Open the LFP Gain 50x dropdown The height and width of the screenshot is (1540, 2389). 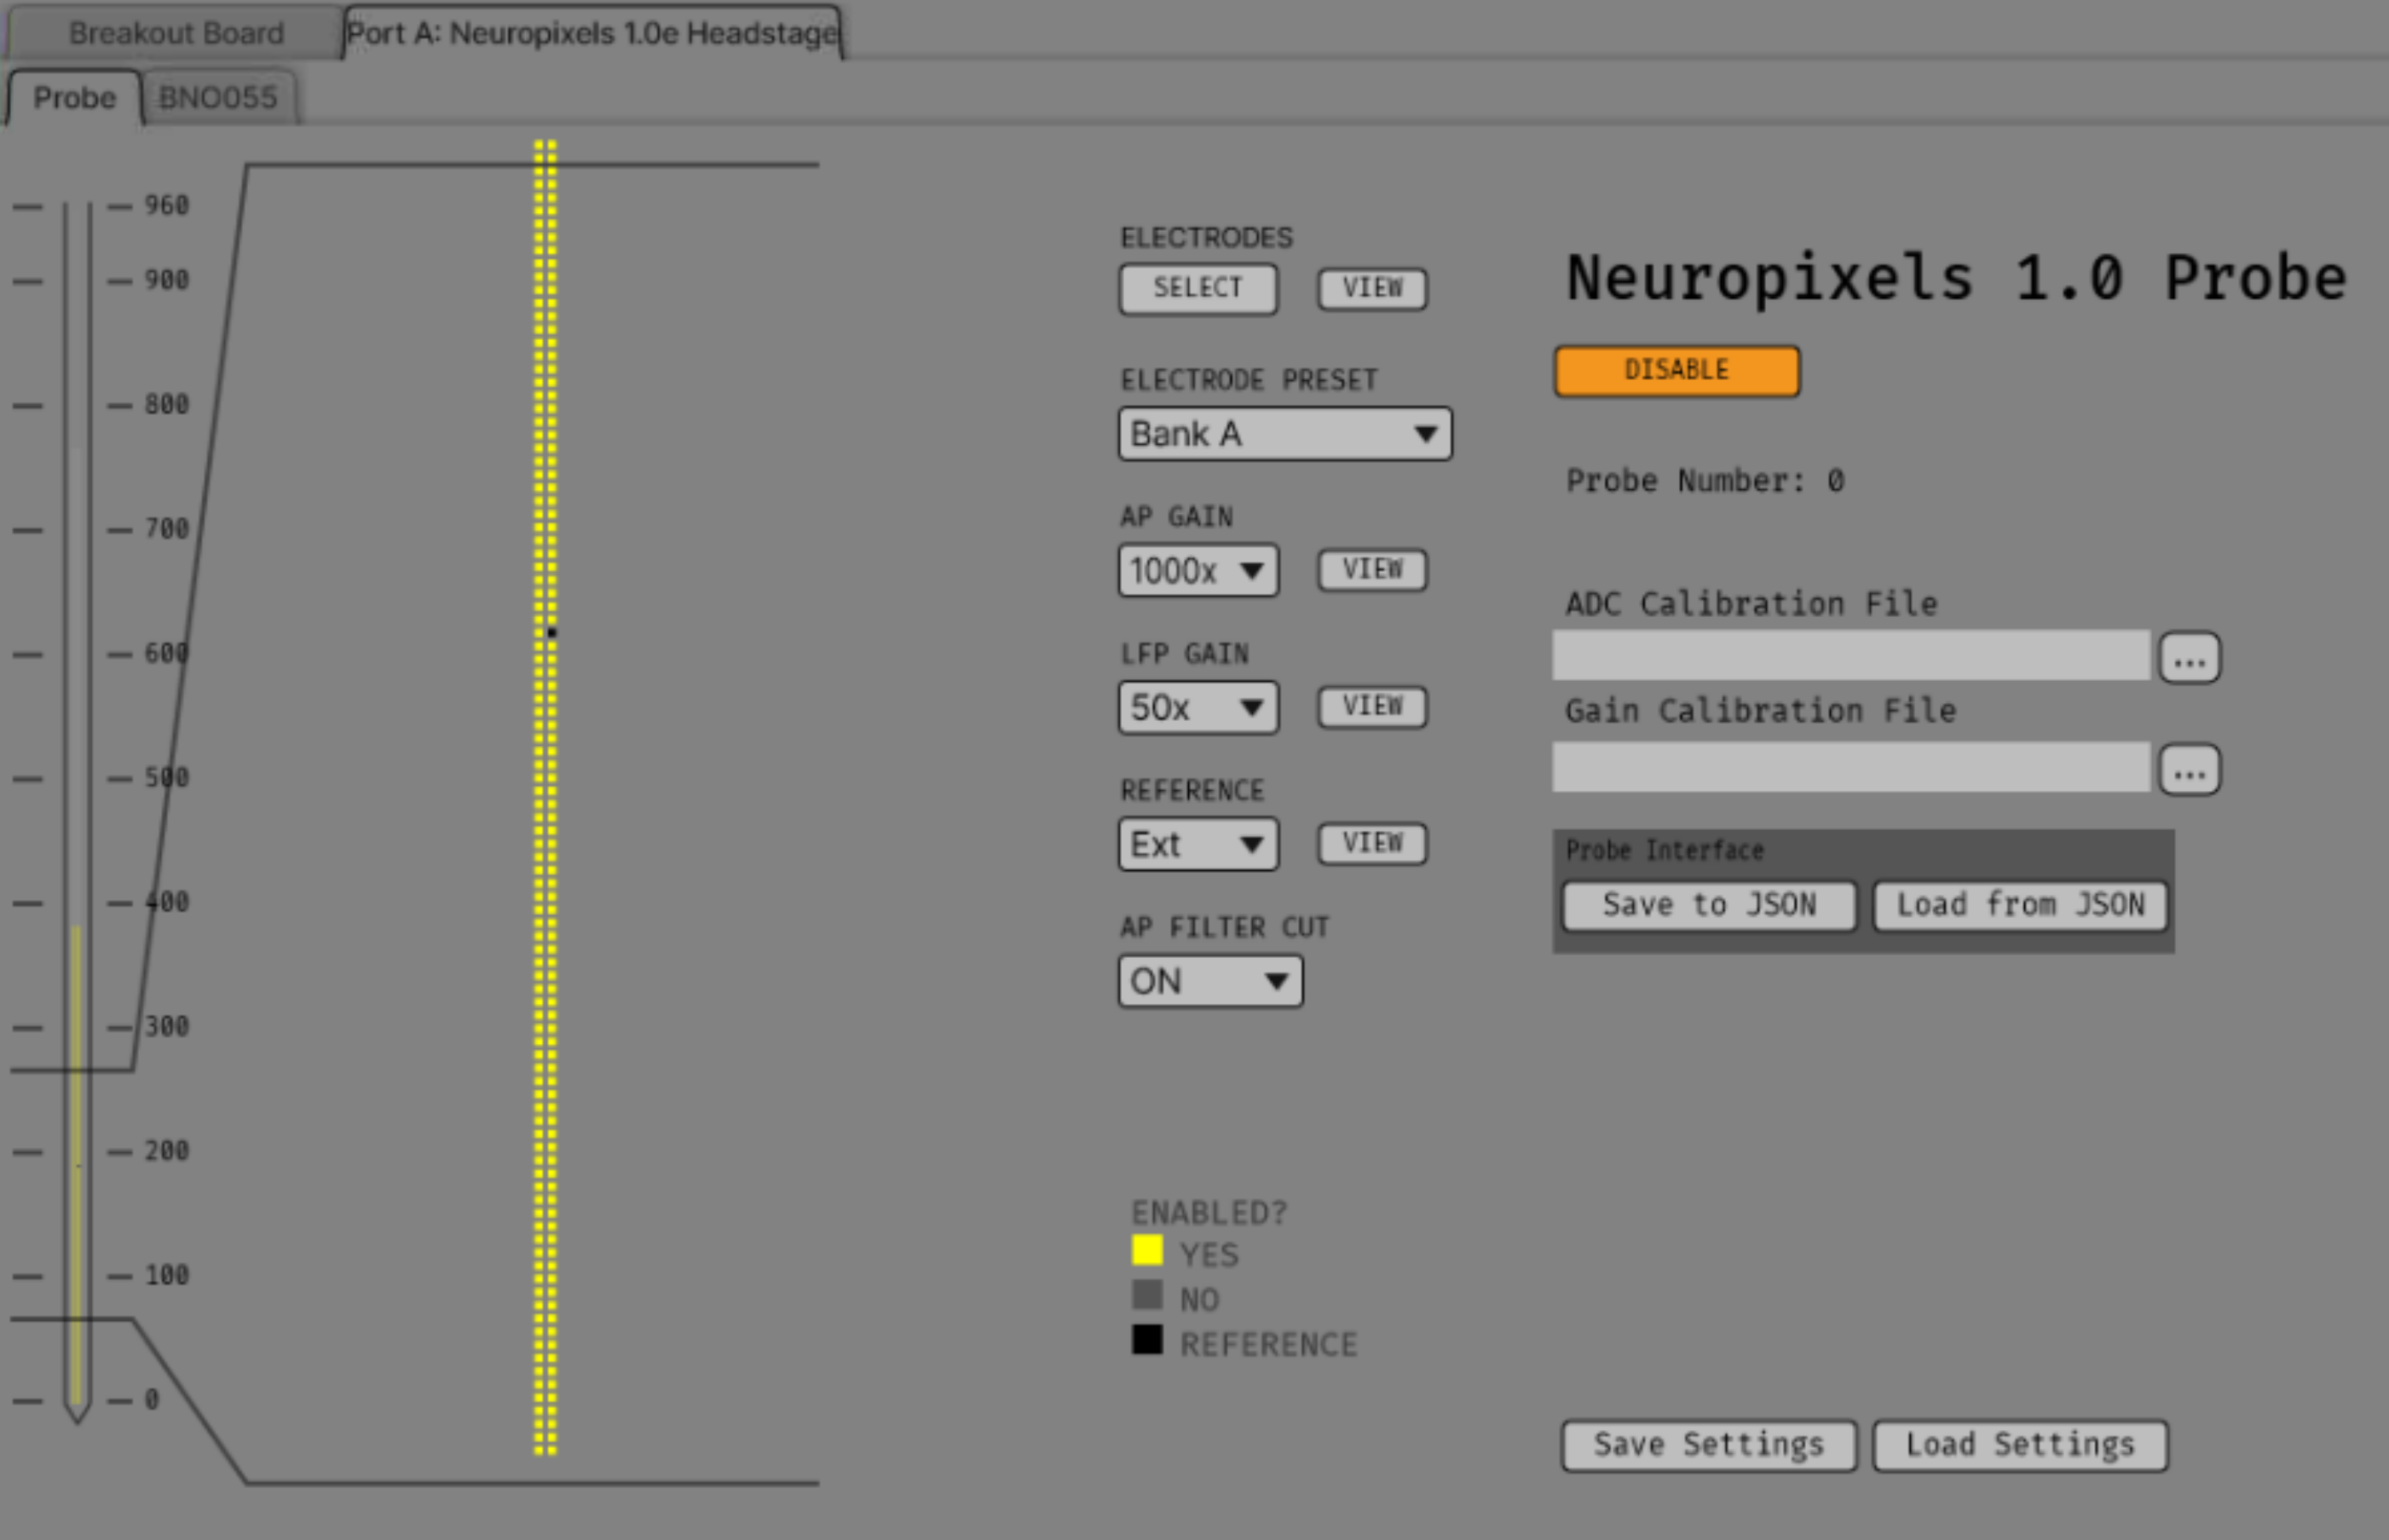(x=1197, y=707)
